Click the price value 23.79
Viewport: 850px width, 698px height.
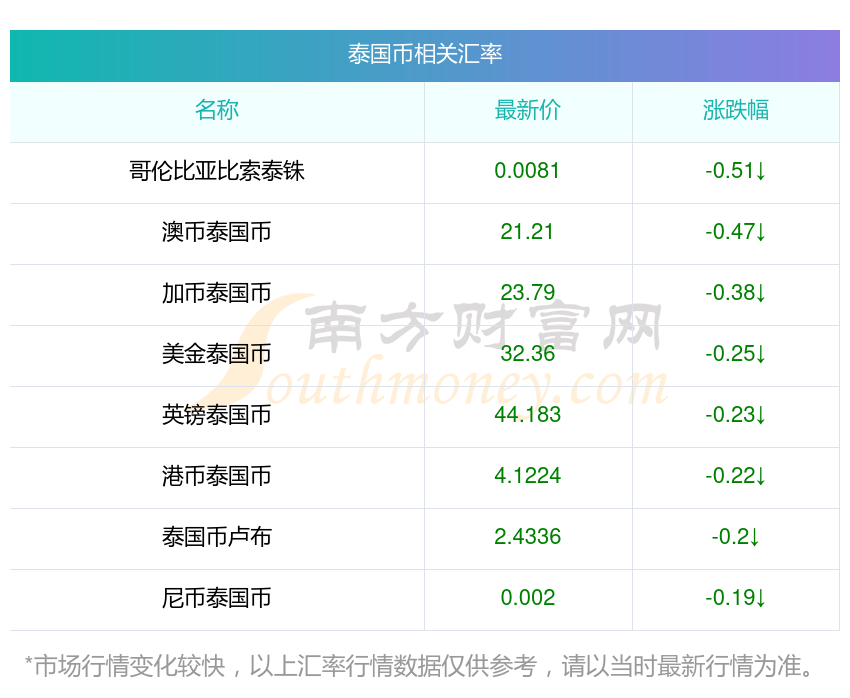527,293
